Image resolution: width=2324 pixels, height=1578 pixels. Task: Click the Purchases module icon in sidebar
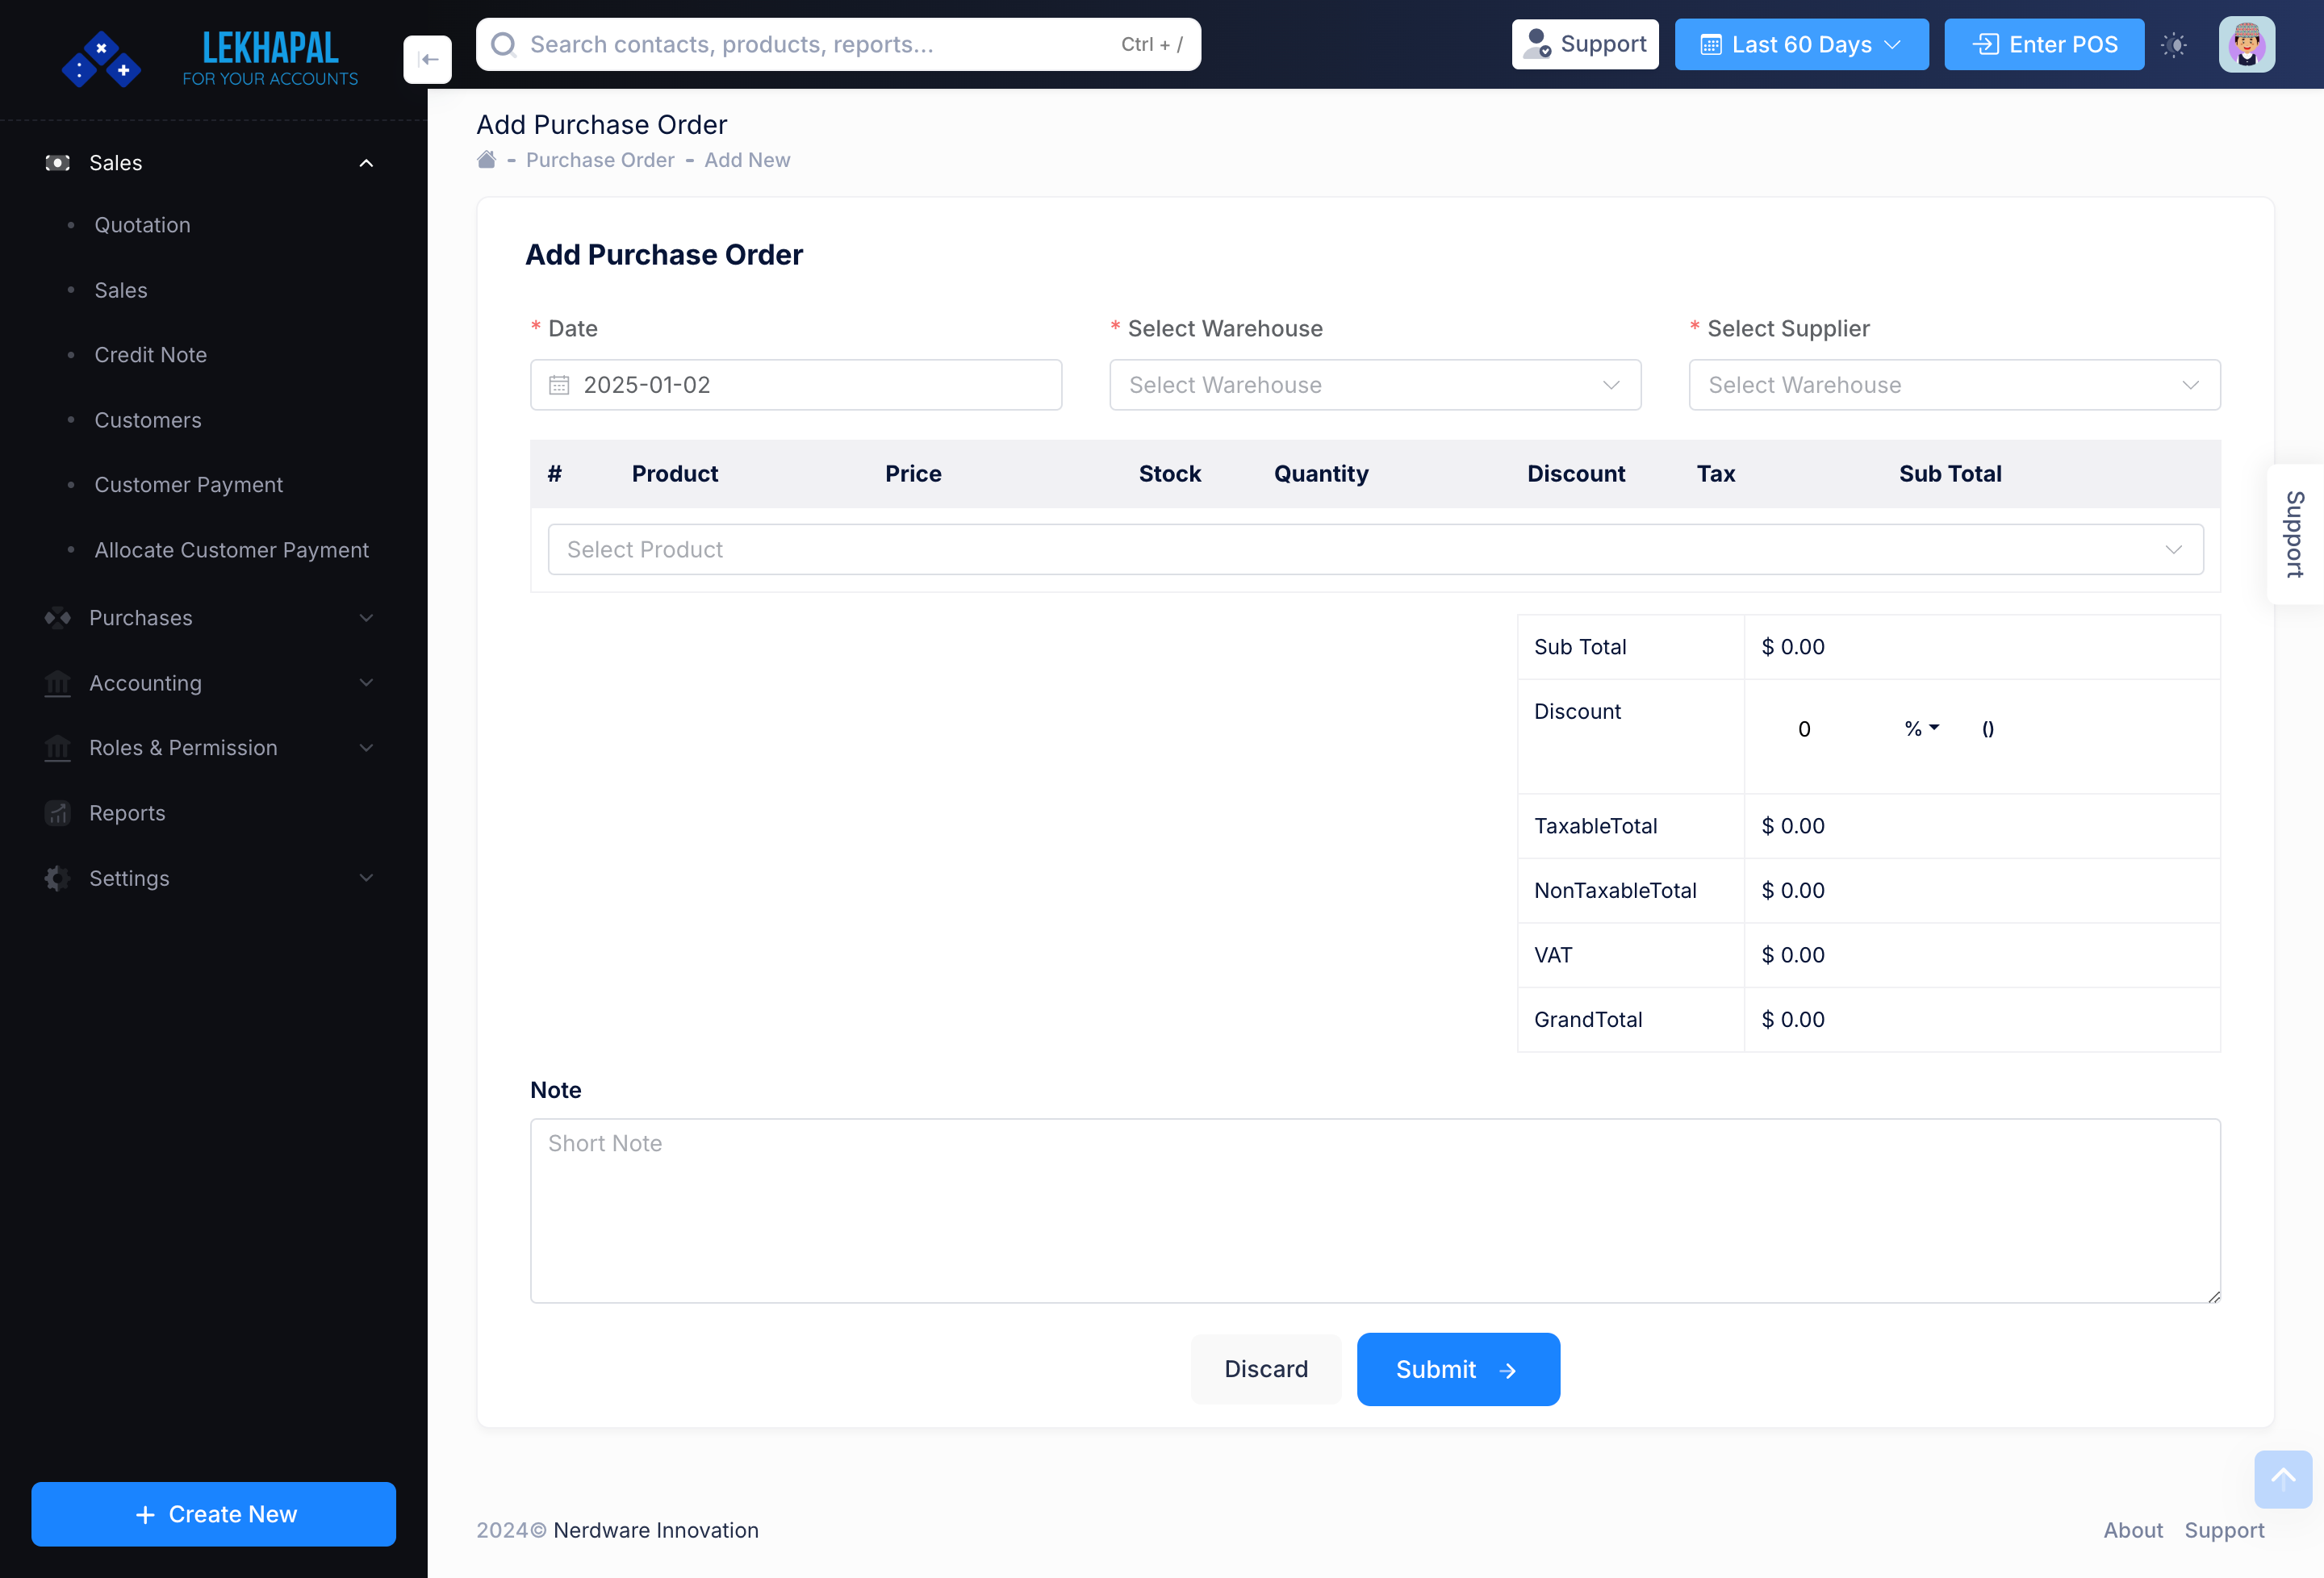57,618
